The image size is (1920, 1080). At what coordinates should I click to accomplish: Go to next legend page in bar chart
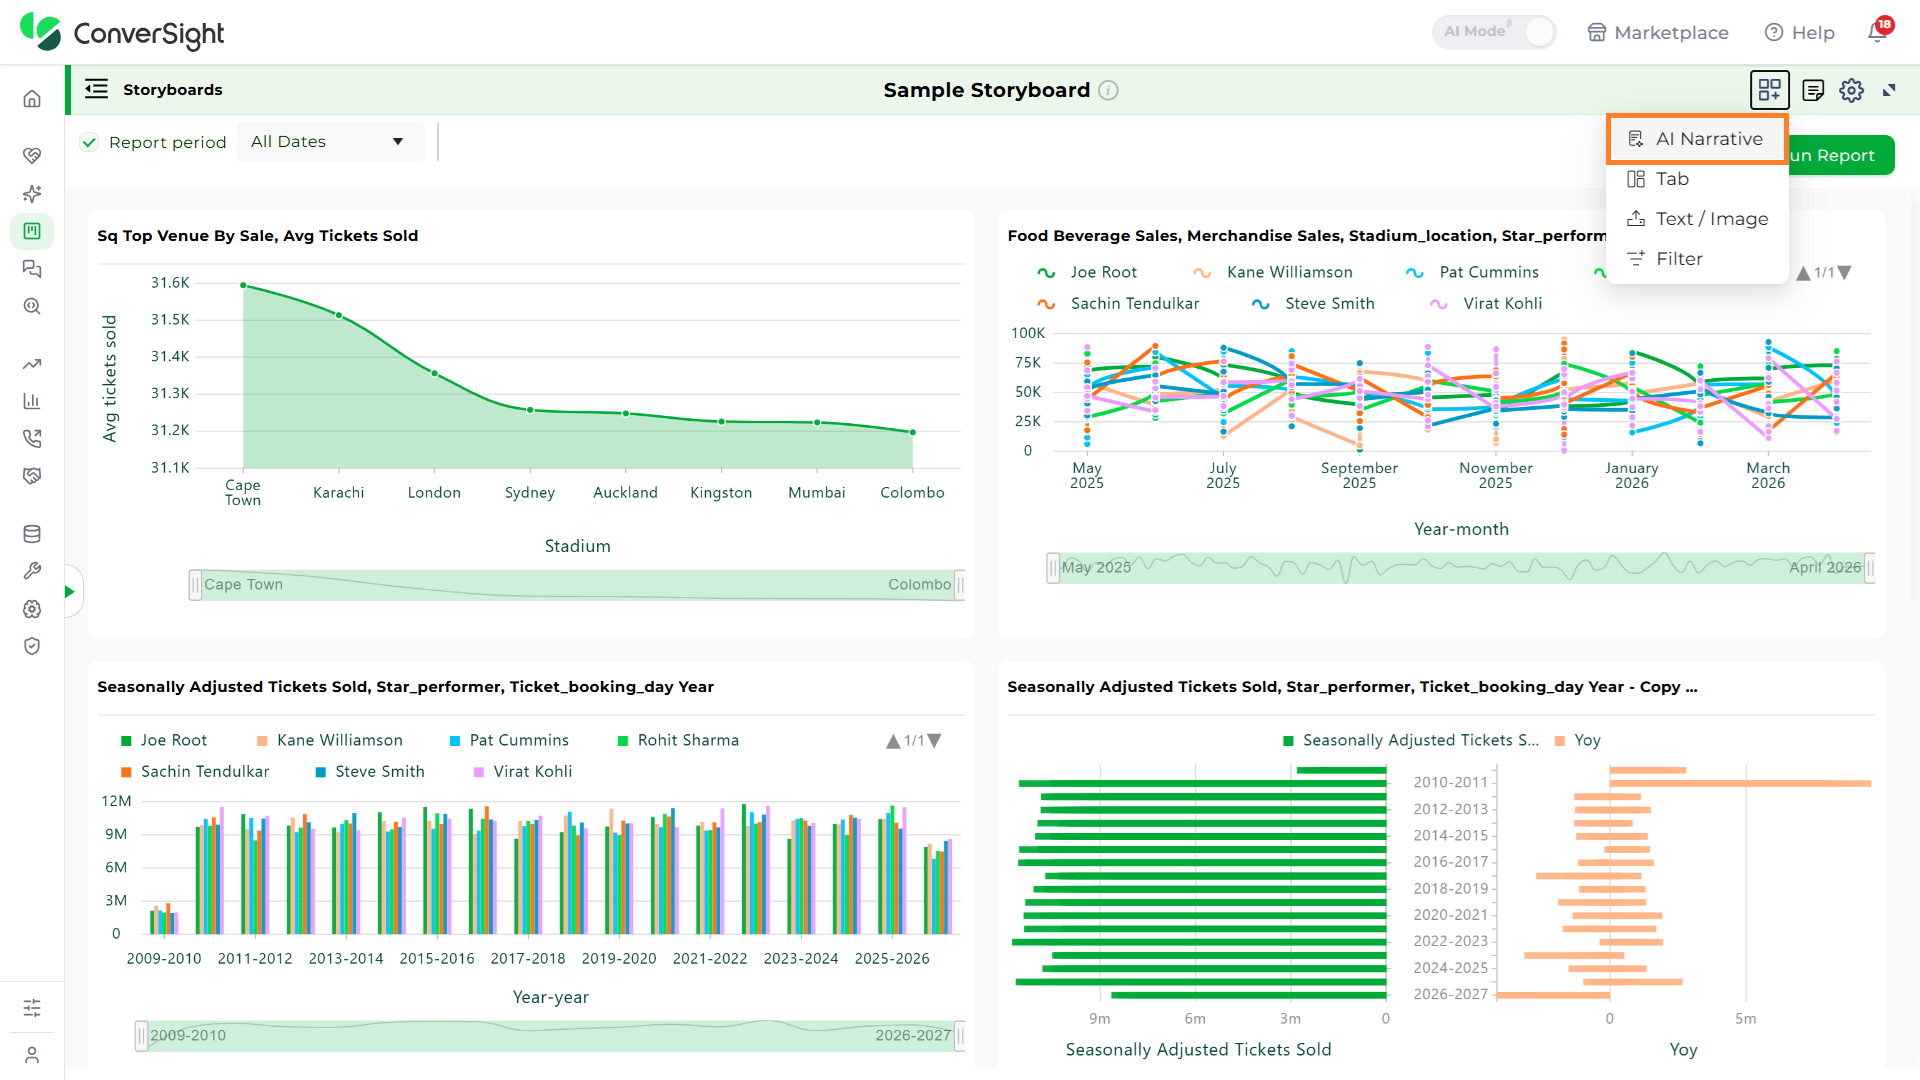coord(935,741)
